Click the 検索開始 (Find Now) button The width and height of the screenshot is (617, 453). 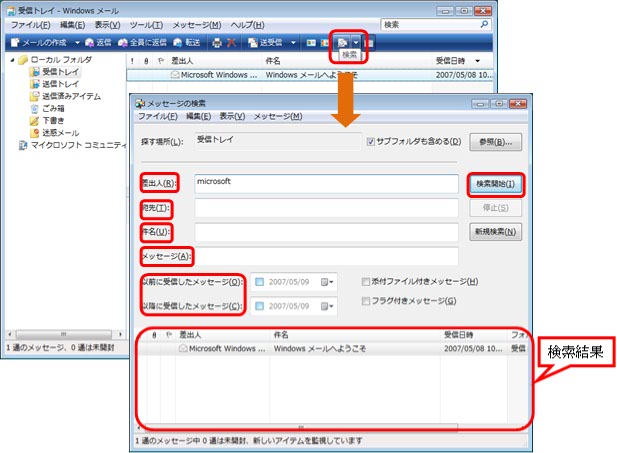pos(495,184)
